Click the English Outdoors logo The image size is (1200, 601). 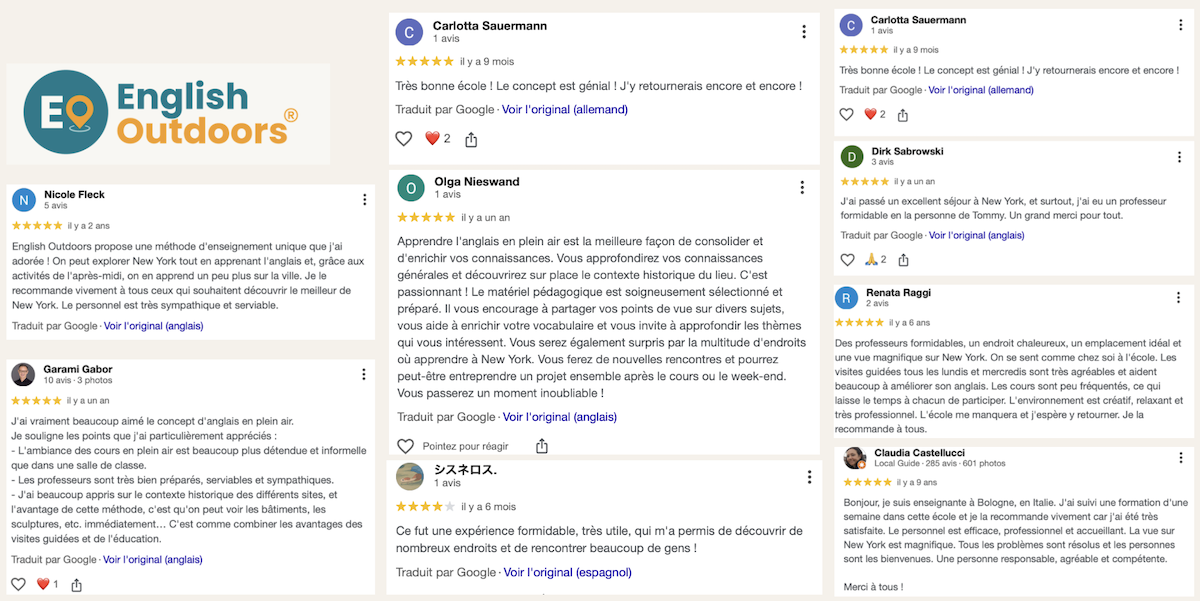point(167,114)
